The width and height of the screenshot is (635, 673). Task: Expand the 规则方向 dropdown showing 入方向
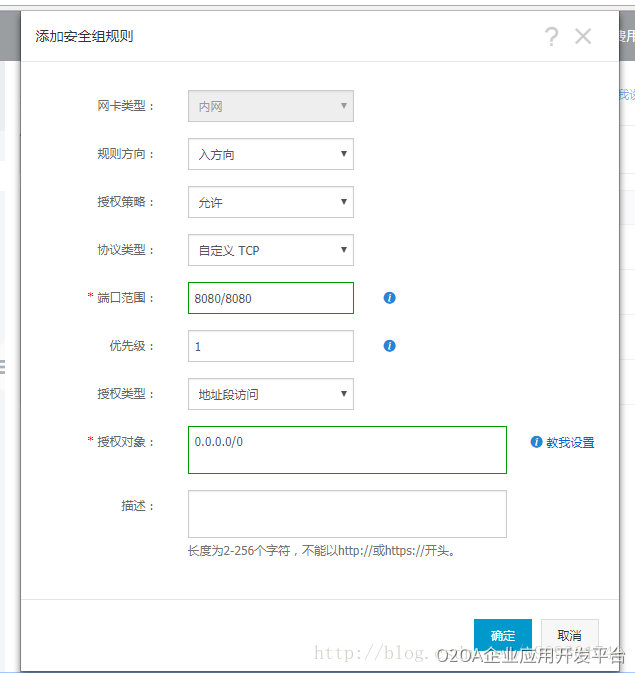pyautogui.click(x=270, y=154)
